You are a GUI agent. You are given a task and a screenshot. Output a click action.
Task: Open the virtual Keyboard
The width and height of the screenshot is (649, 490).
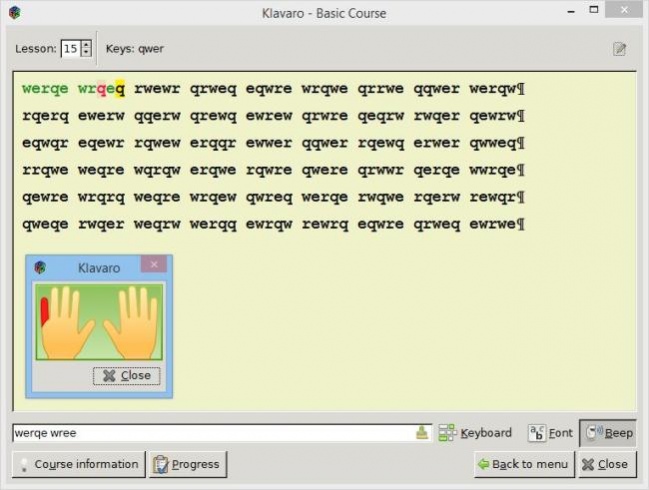(x=475, y=433)
